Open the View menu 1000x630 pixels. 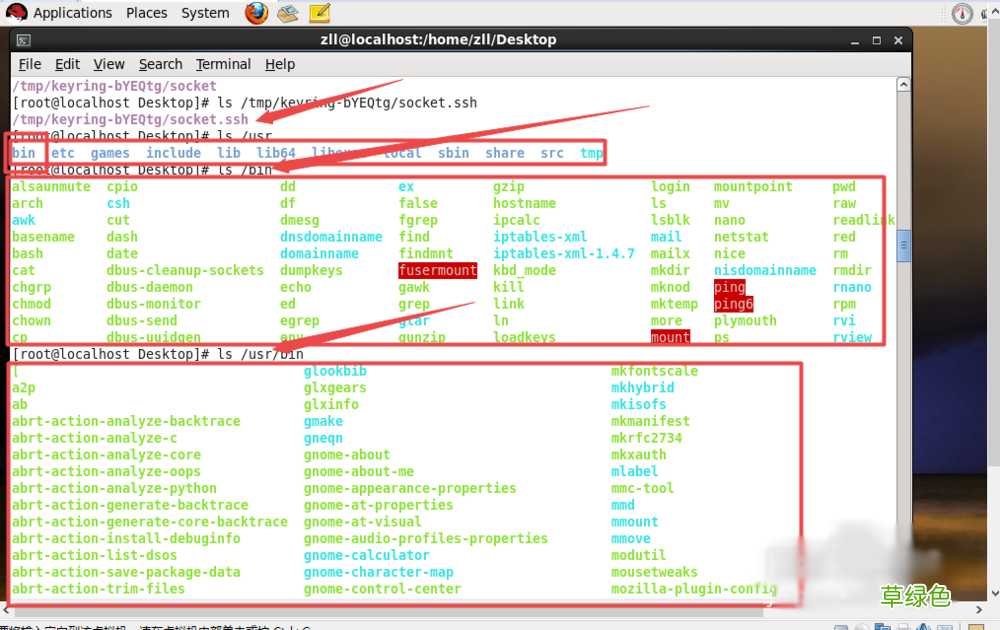point(109,64)
